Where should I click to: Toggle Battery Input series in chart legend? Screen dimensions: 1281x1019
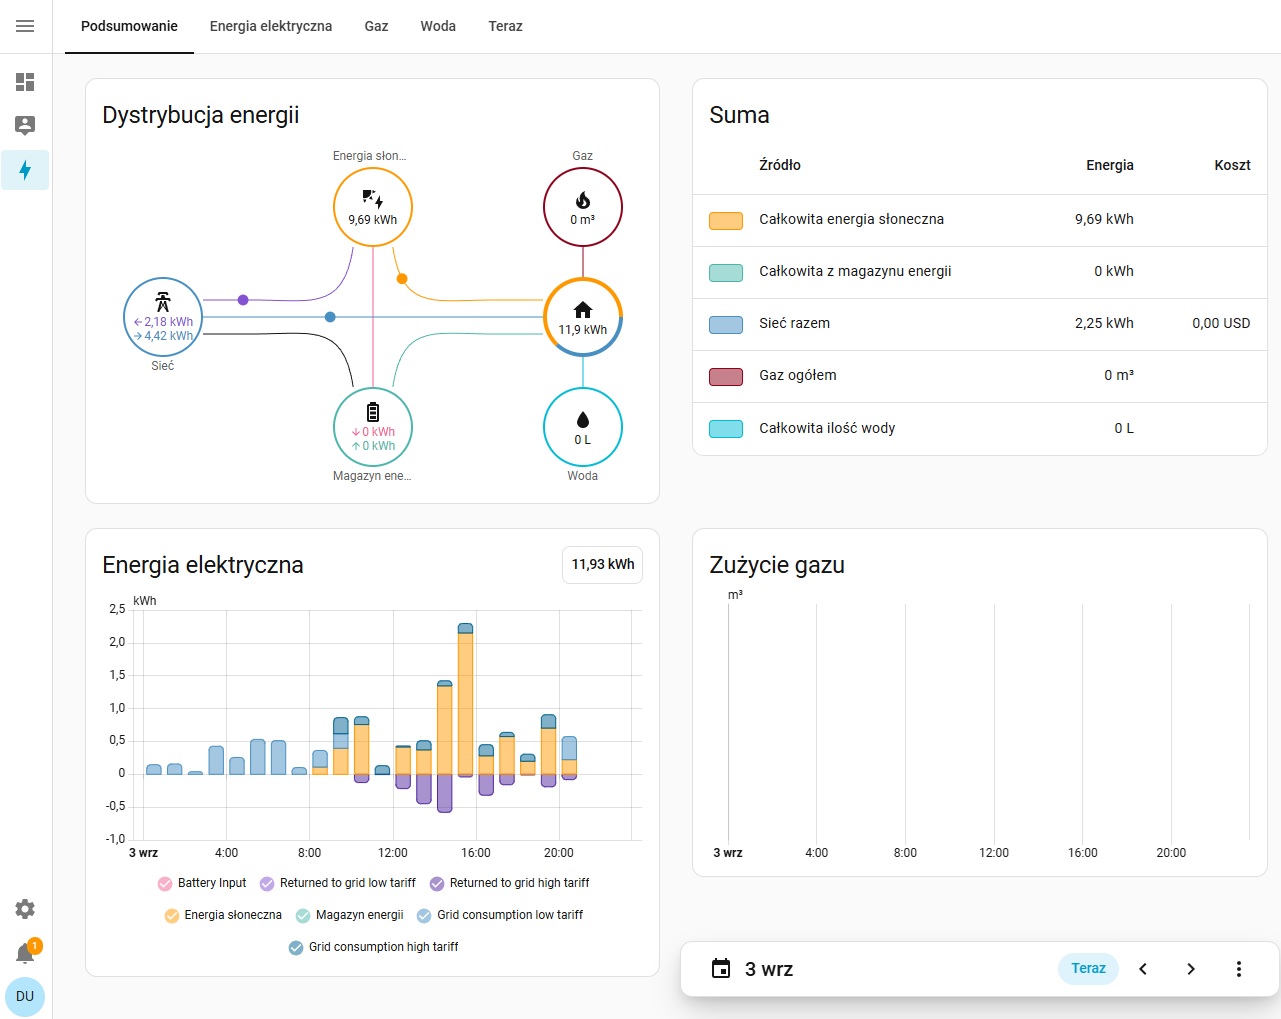(202, 883)
